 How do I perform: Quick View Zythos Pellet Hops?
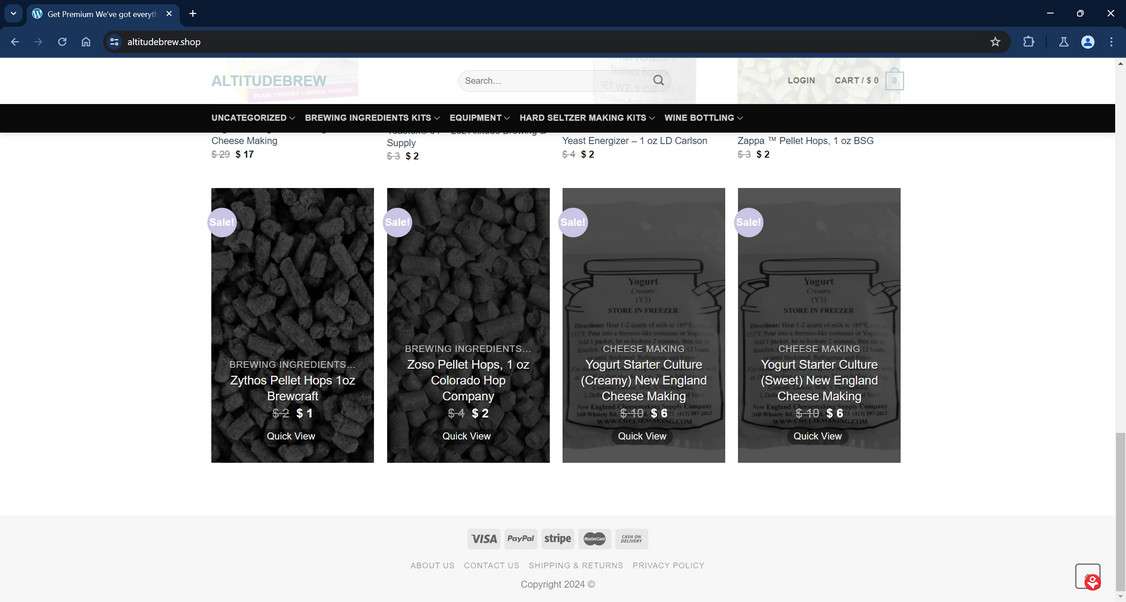click(x=291, y=436)
